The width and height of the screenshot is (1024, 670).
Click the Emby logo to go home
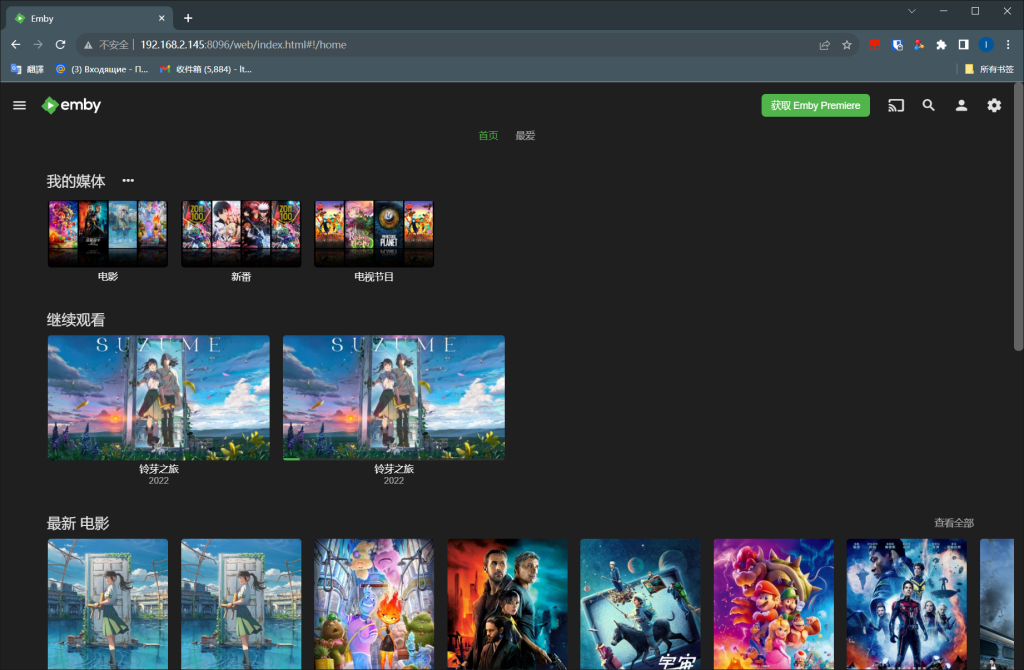coord(70,105)
